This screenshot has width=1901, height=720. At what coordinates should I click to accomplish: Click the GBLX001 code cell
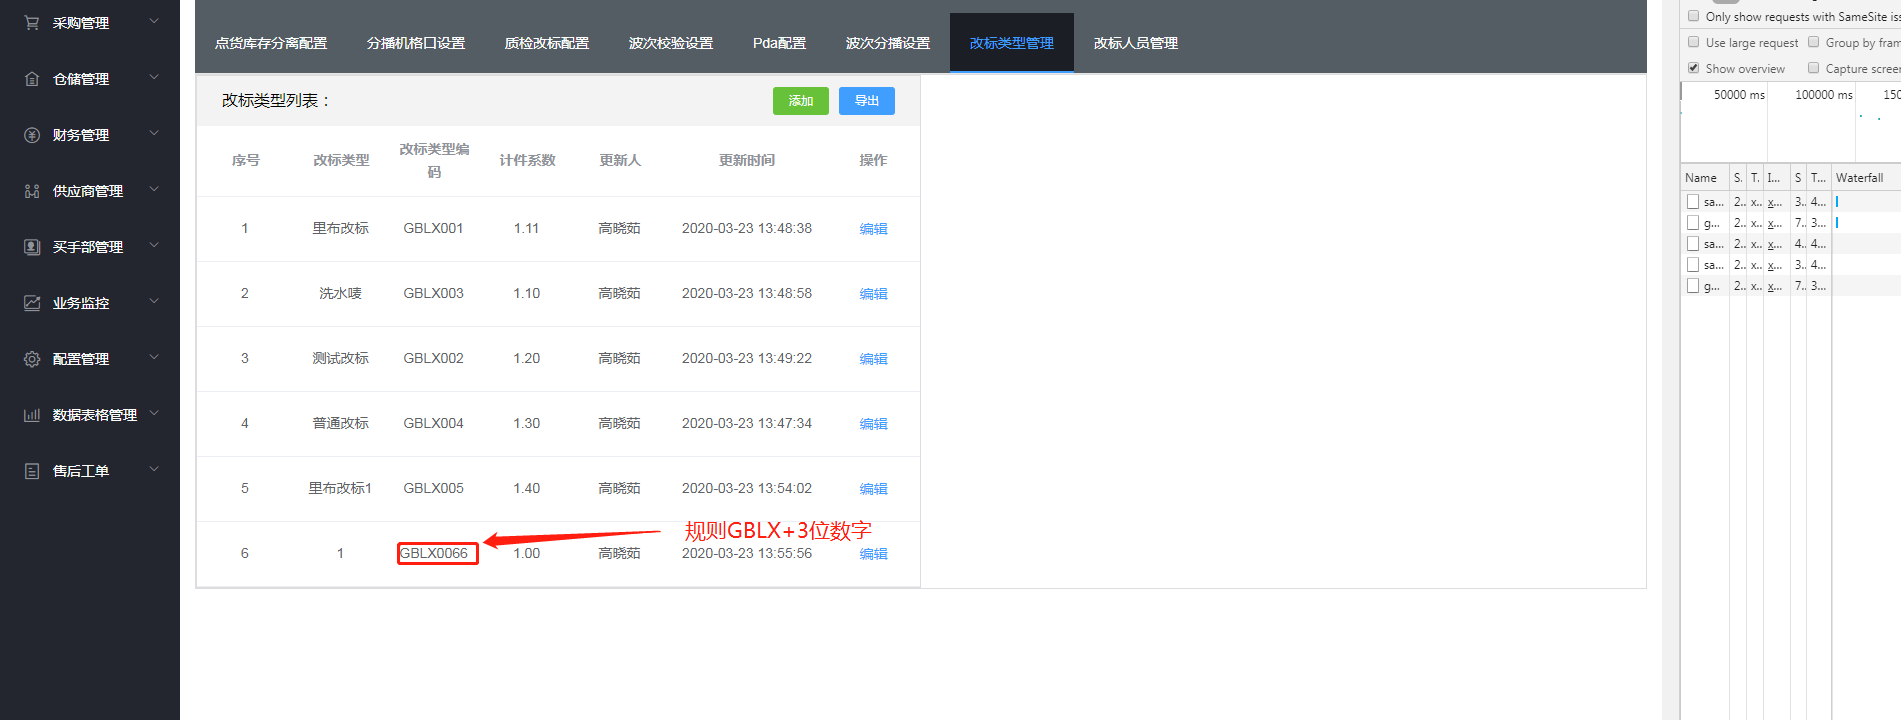(x=433, y=228)
